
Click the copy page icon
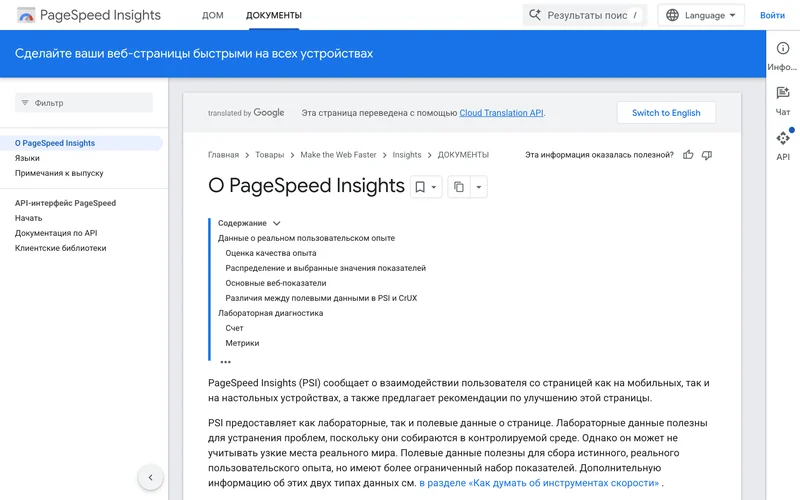(x=459, y=187)
